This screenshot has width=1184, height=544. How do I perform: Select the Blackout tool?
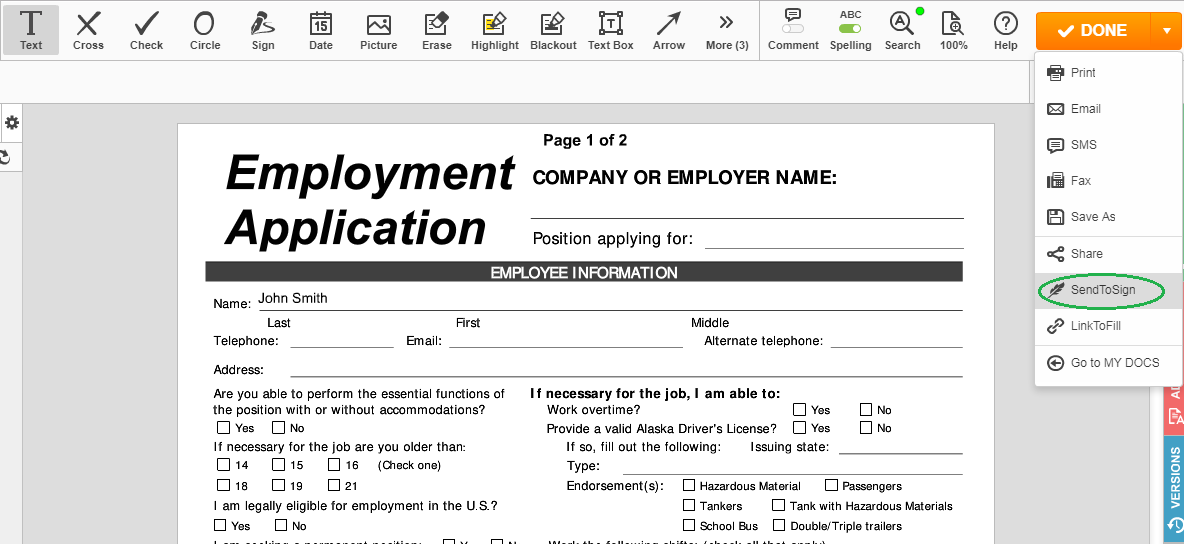point(553,30)
